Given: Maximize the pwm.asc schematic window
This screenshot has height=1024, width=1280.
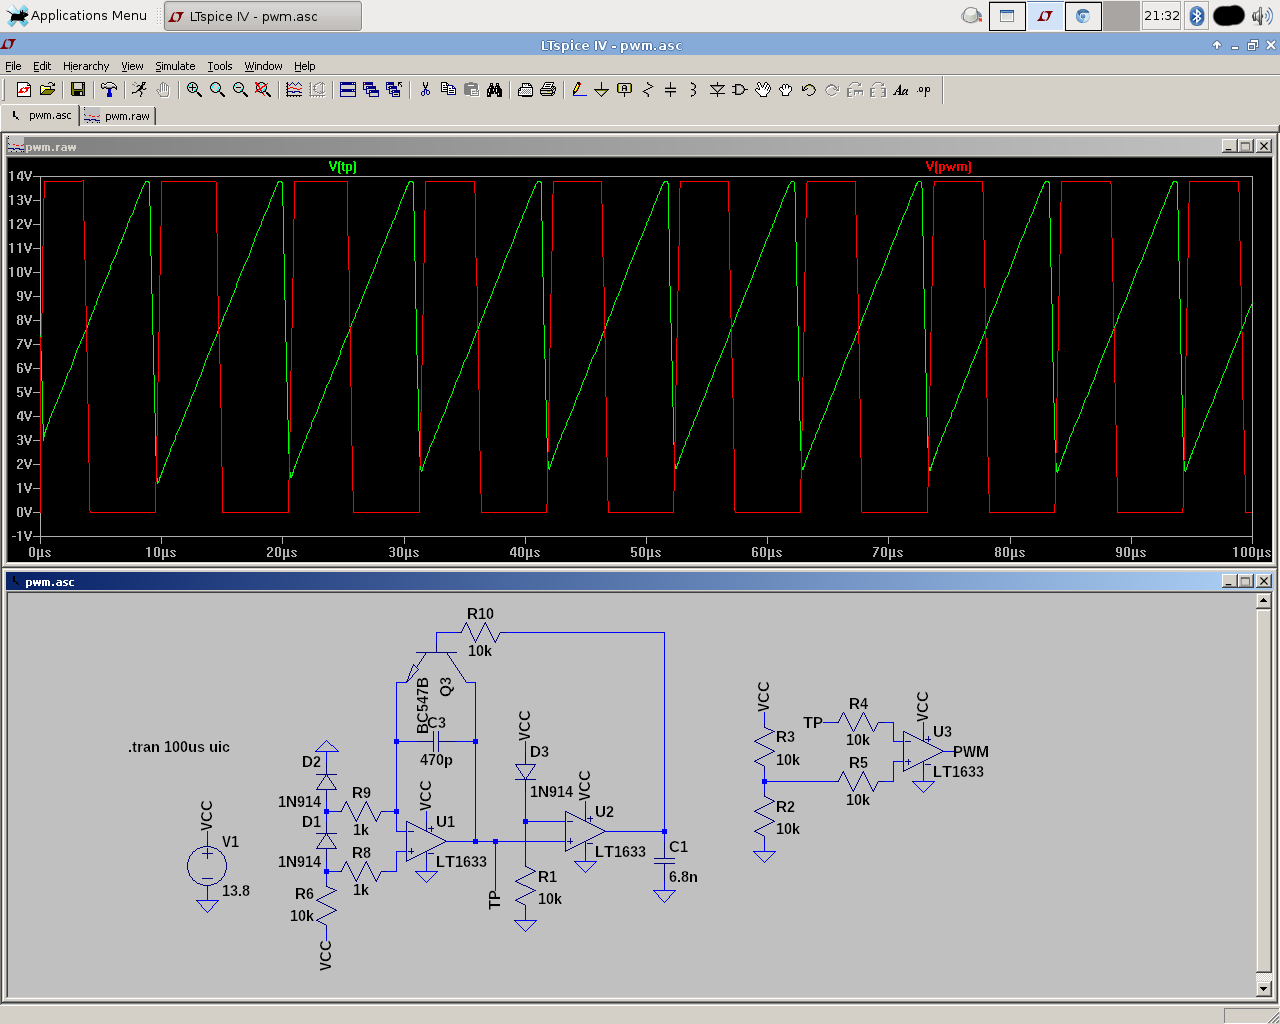Looking at the screenshot, I should click(1246, 581).
